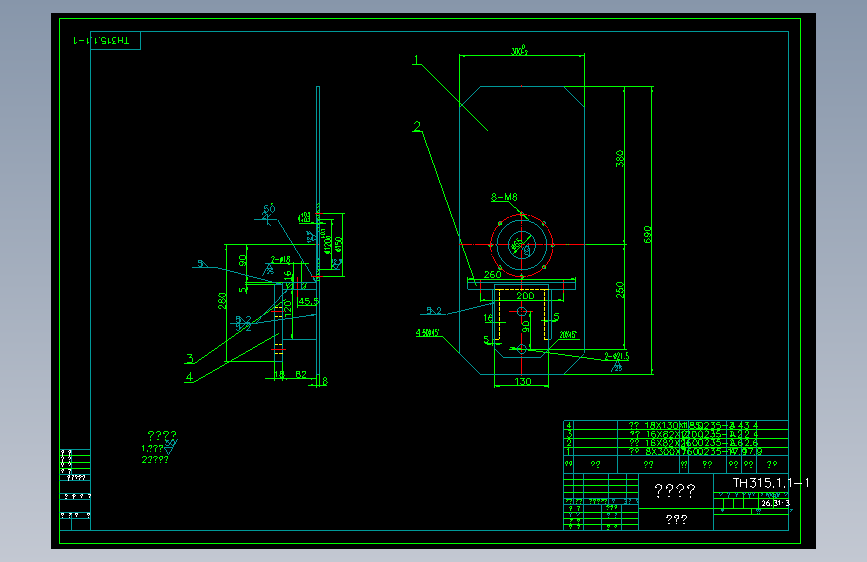Select the 2-φ21.5 hole callout

point(617,356)
